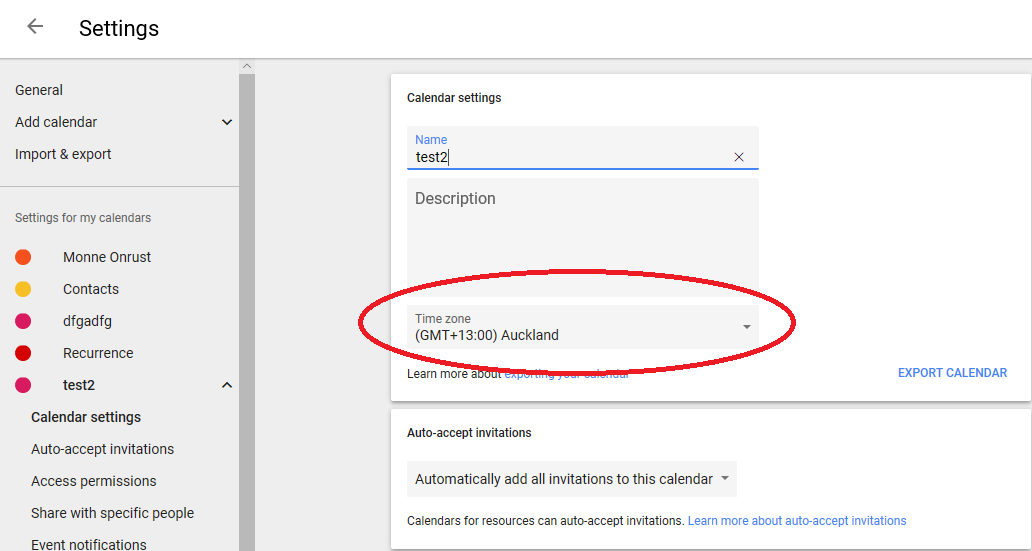Collapse the test2 calendar section chevron
This screenshot has width=1032, height=551.
pyautogui.click(x=227, y=385)
